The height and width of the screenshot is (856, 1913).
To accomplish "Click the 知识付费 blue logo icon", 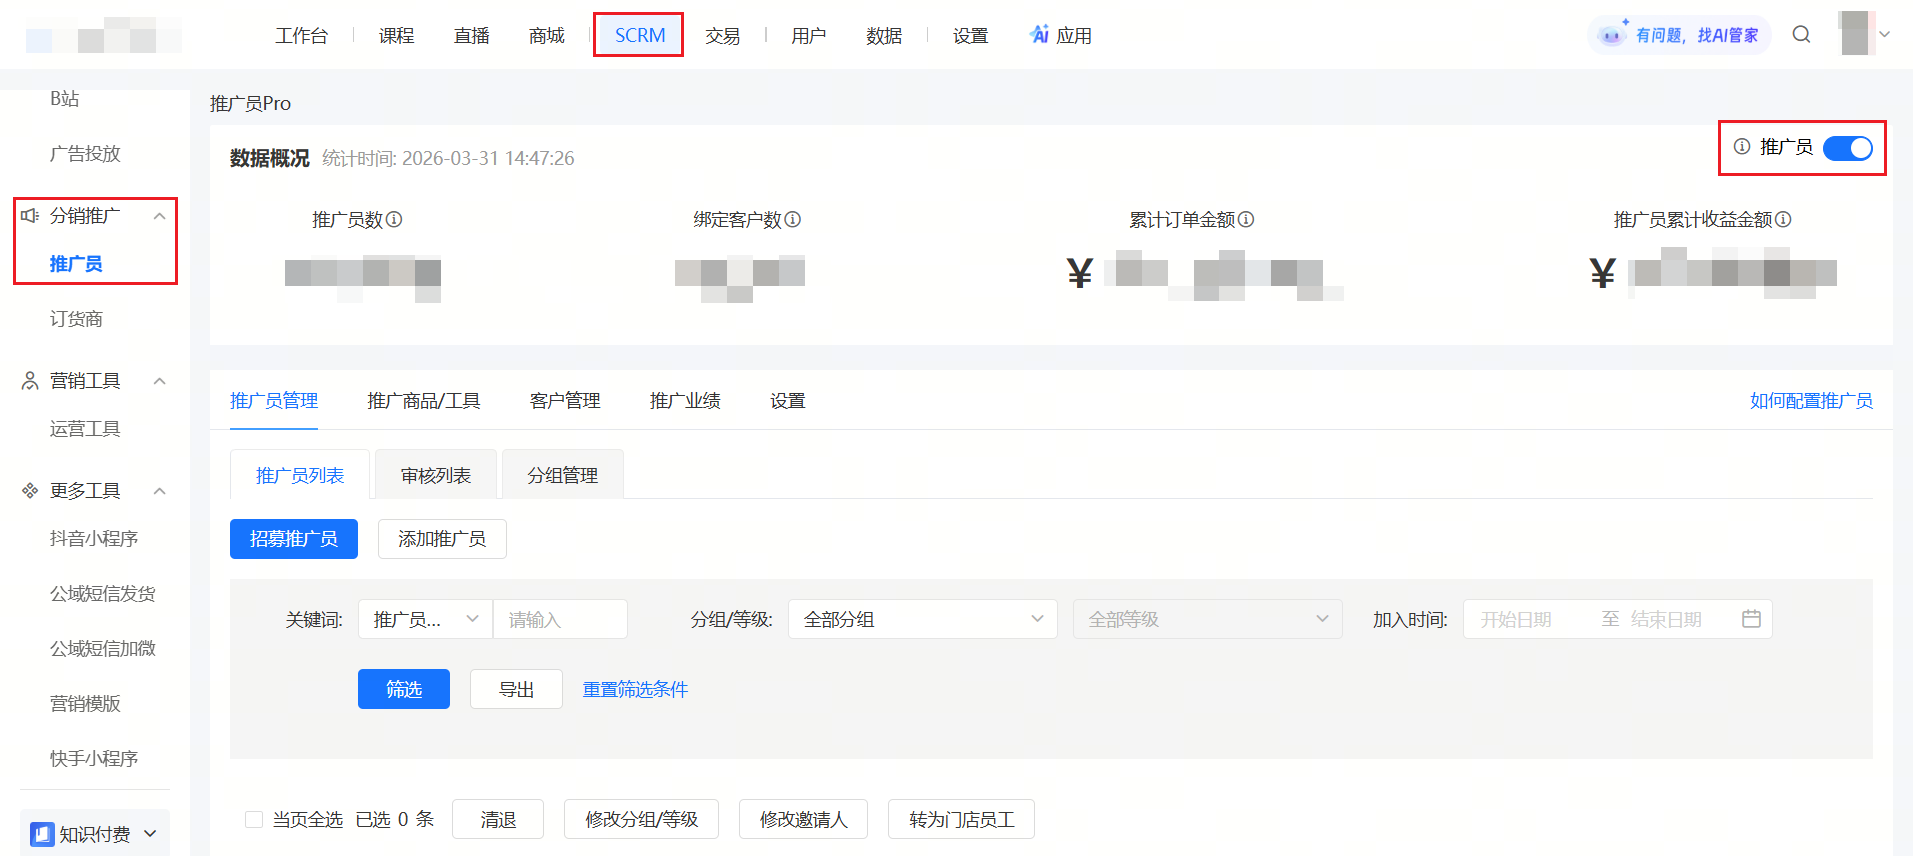I will 42,834.
